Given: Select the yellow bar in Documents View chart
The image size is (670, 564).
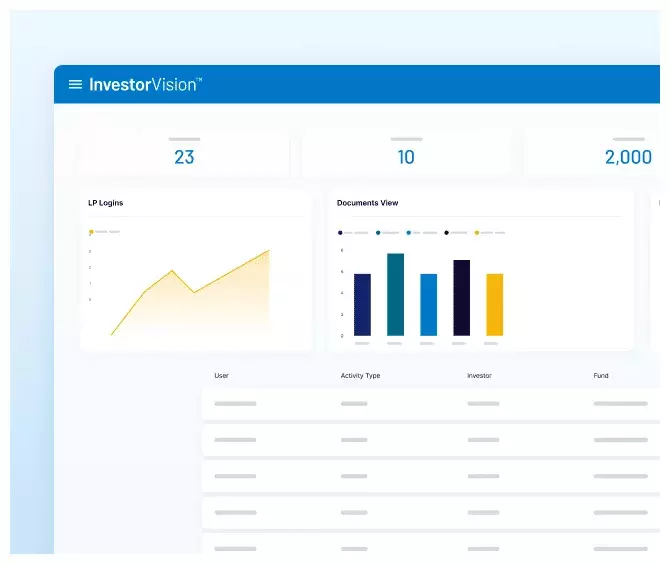Looking at the screenshot, I should tap(494, 305).
